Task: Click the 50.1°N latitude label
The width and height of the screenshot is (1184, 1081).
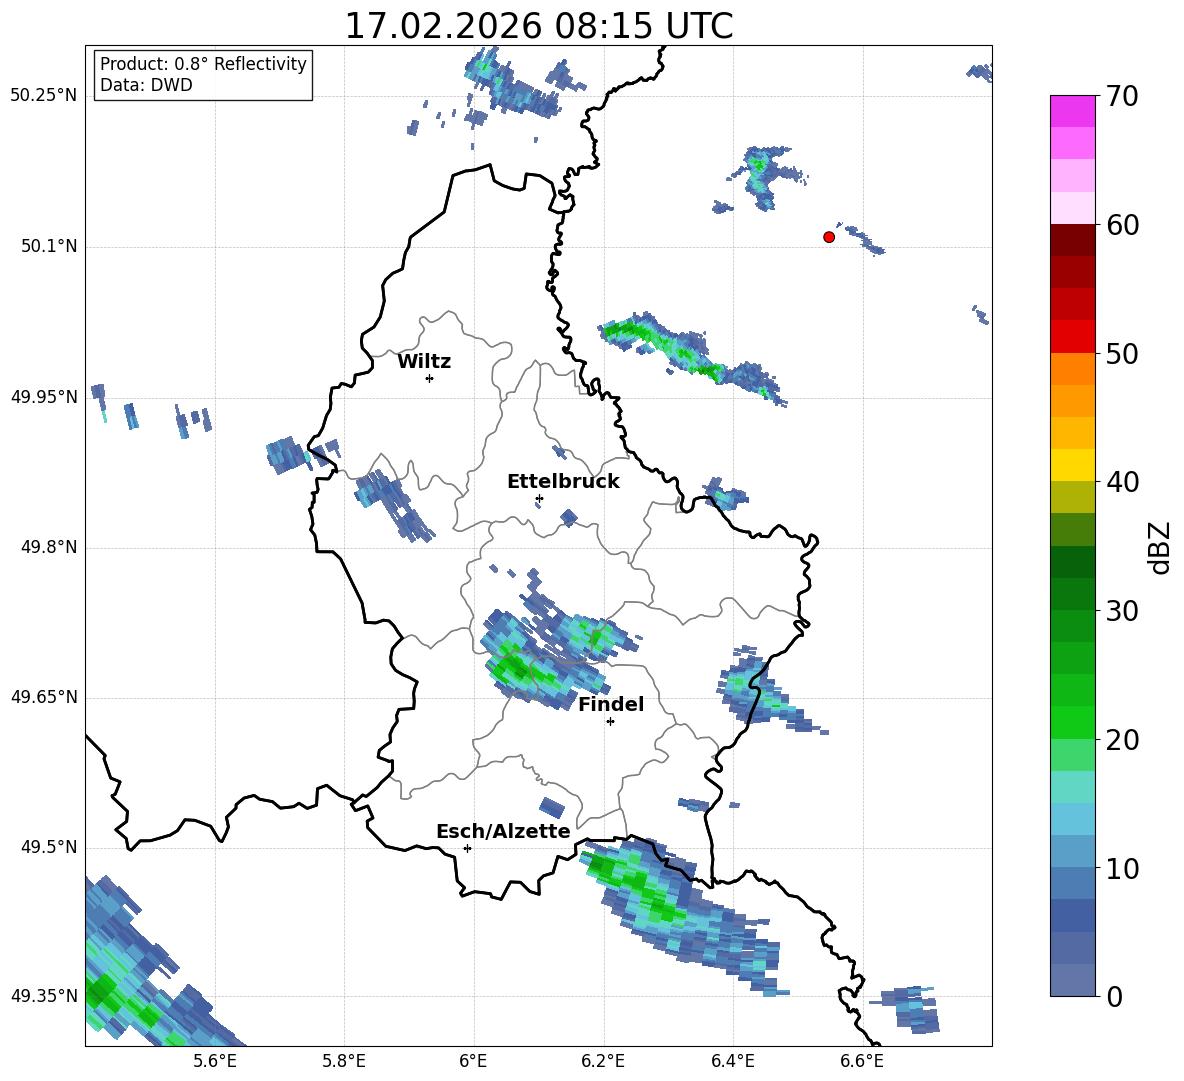Action: [49, 247]
